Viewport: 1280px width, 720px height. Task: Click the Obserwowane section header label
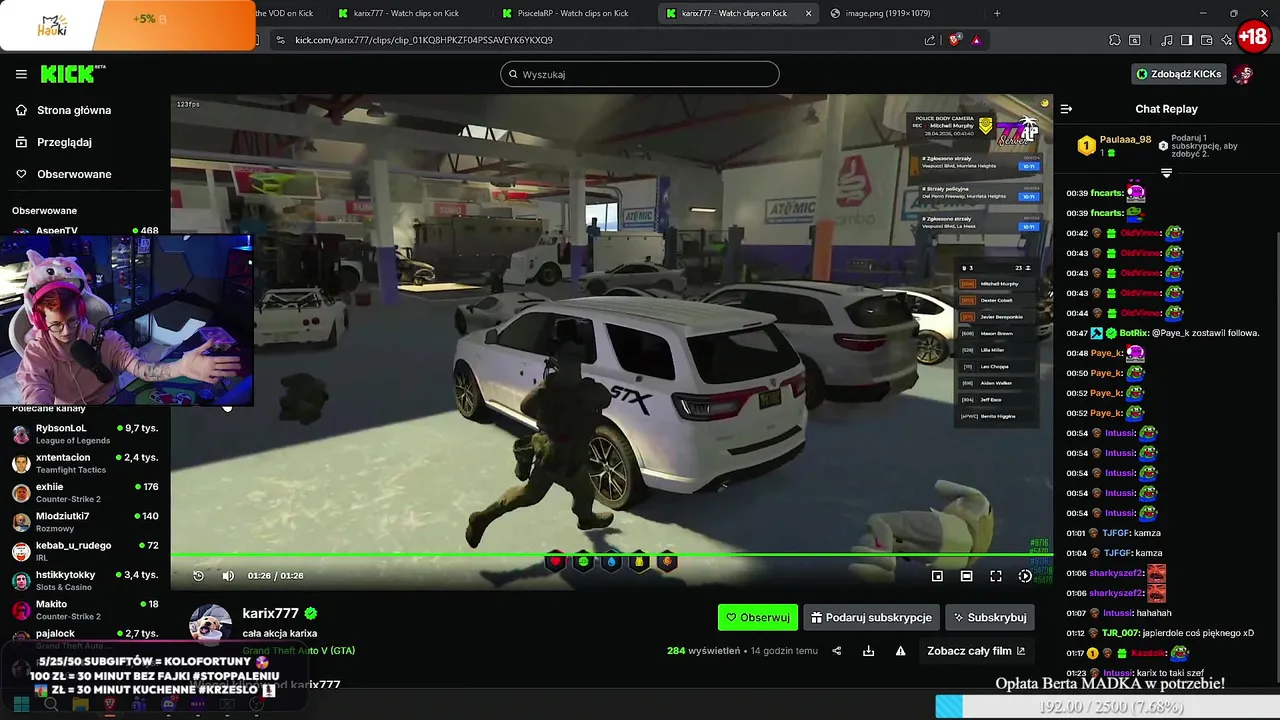[x=44, y=211]
